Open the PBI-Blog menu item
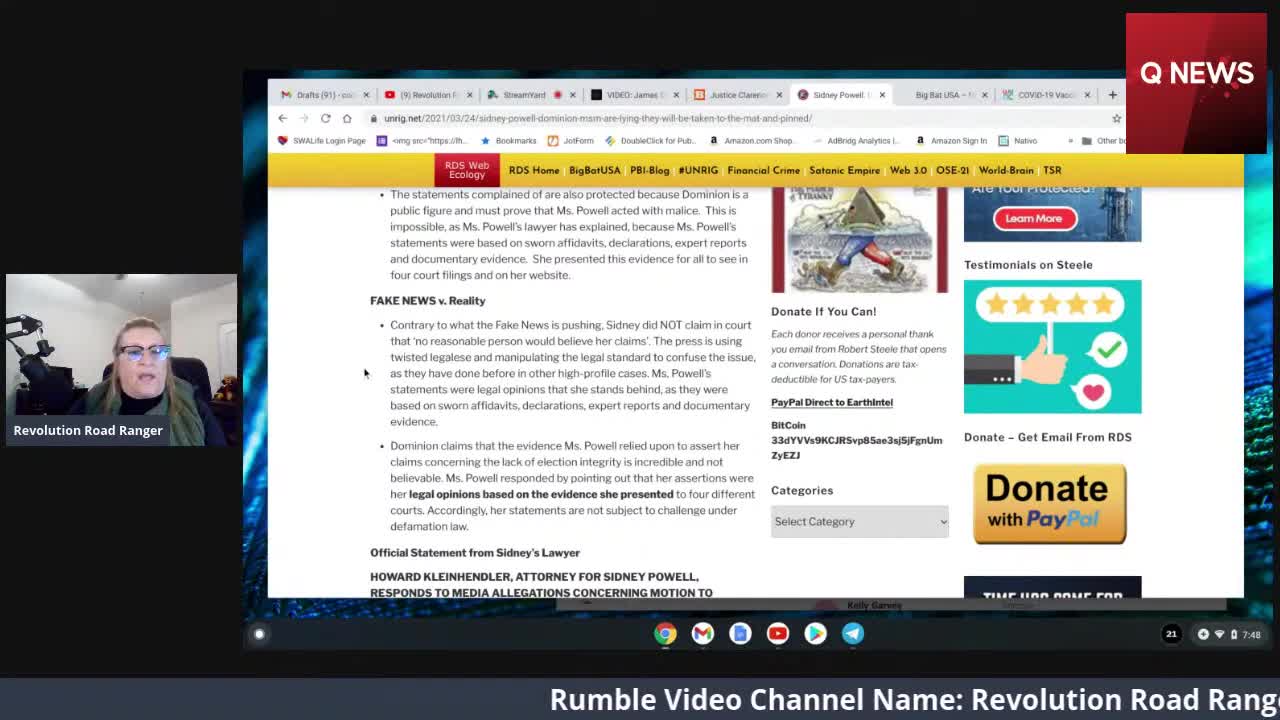Image resolution: width=1280 pixels, height=720 pixels. pos(649,170)
